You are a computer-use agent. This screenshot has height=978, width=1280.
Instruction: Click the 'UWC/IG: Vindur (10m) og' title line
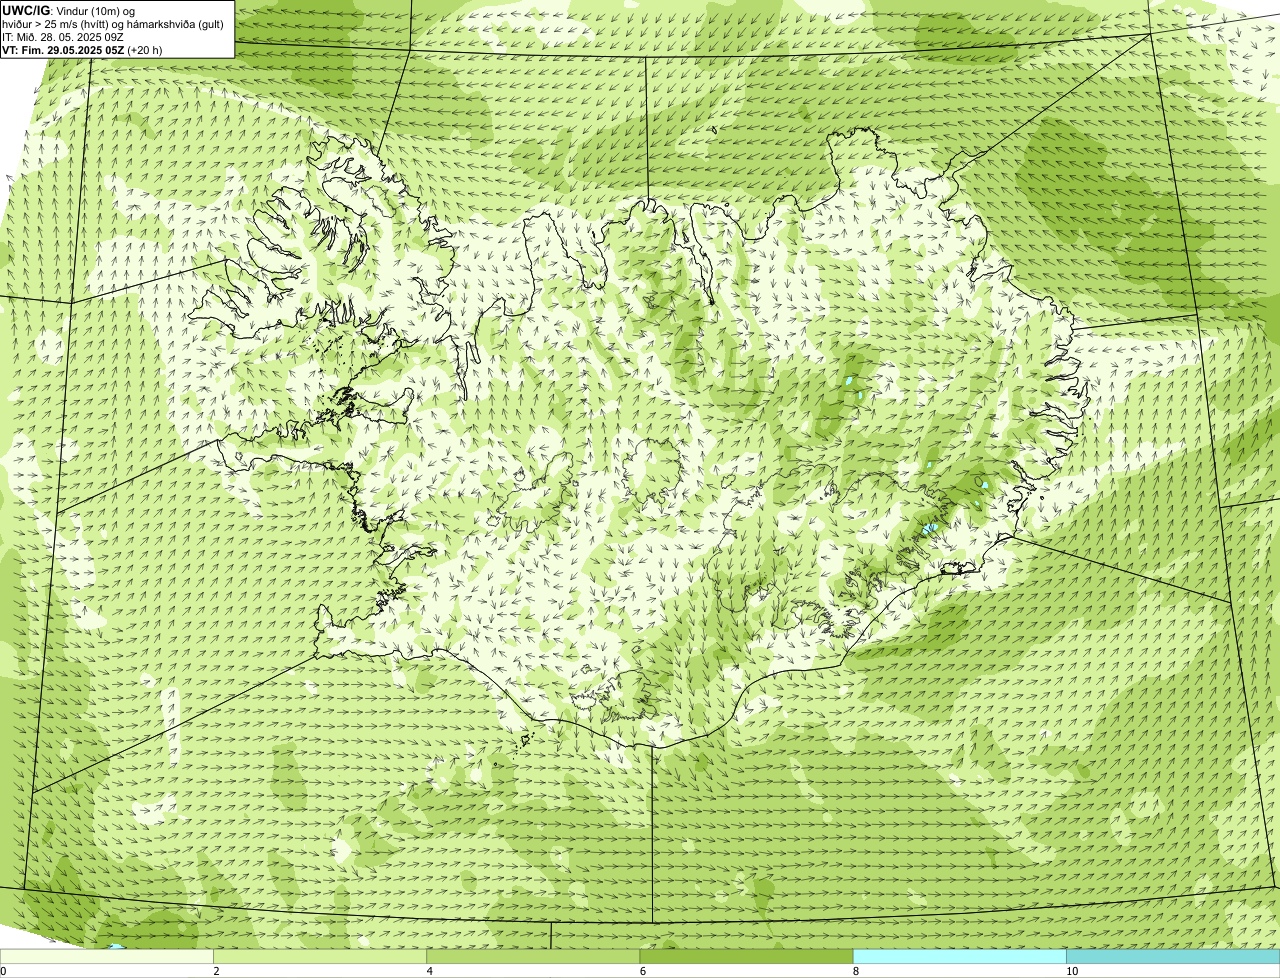tap(68, 11)
